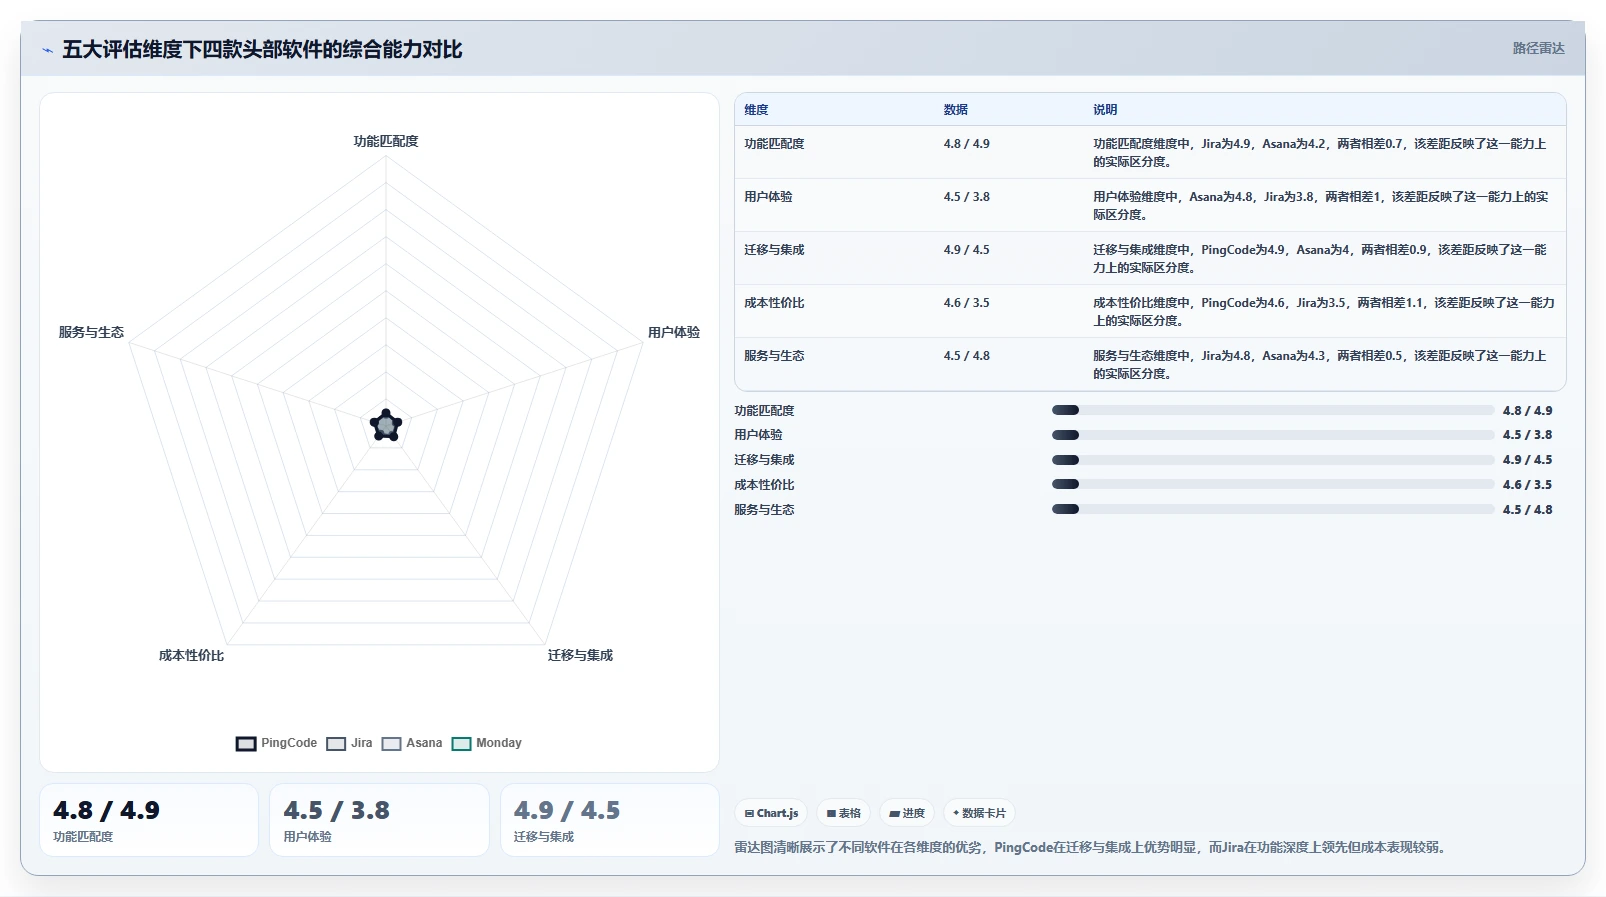Click the 4.8 / 4.9 value in the table

tap(966, 144)
